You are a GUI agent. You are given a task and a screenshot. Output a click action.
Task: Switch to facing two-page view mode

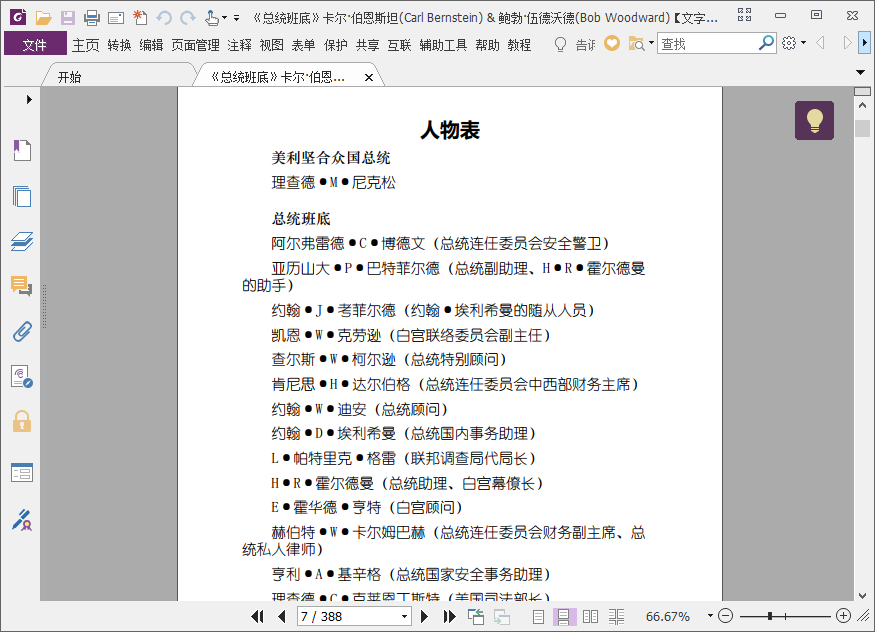click(590, 617)
